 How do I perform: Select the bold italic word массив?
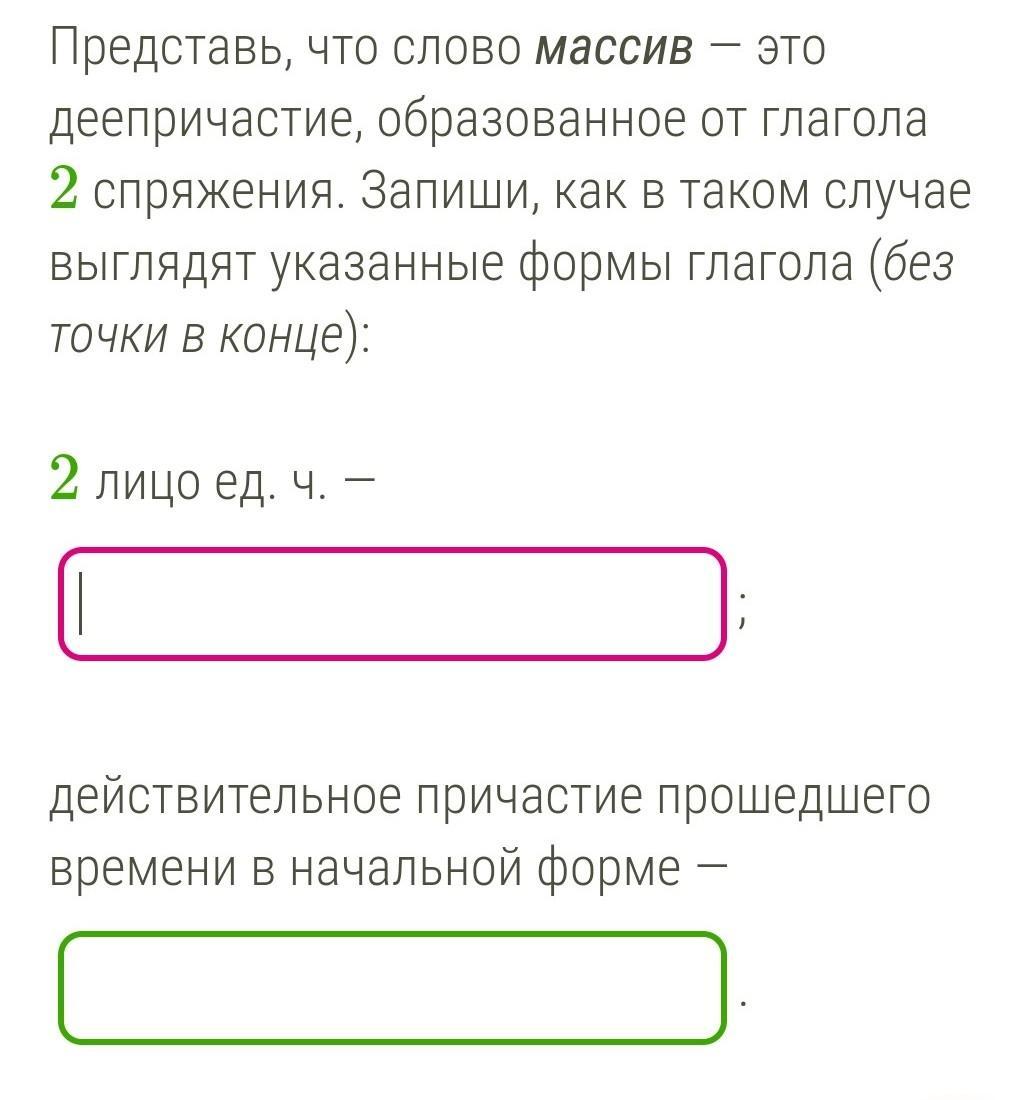click(x=614, y=48)
